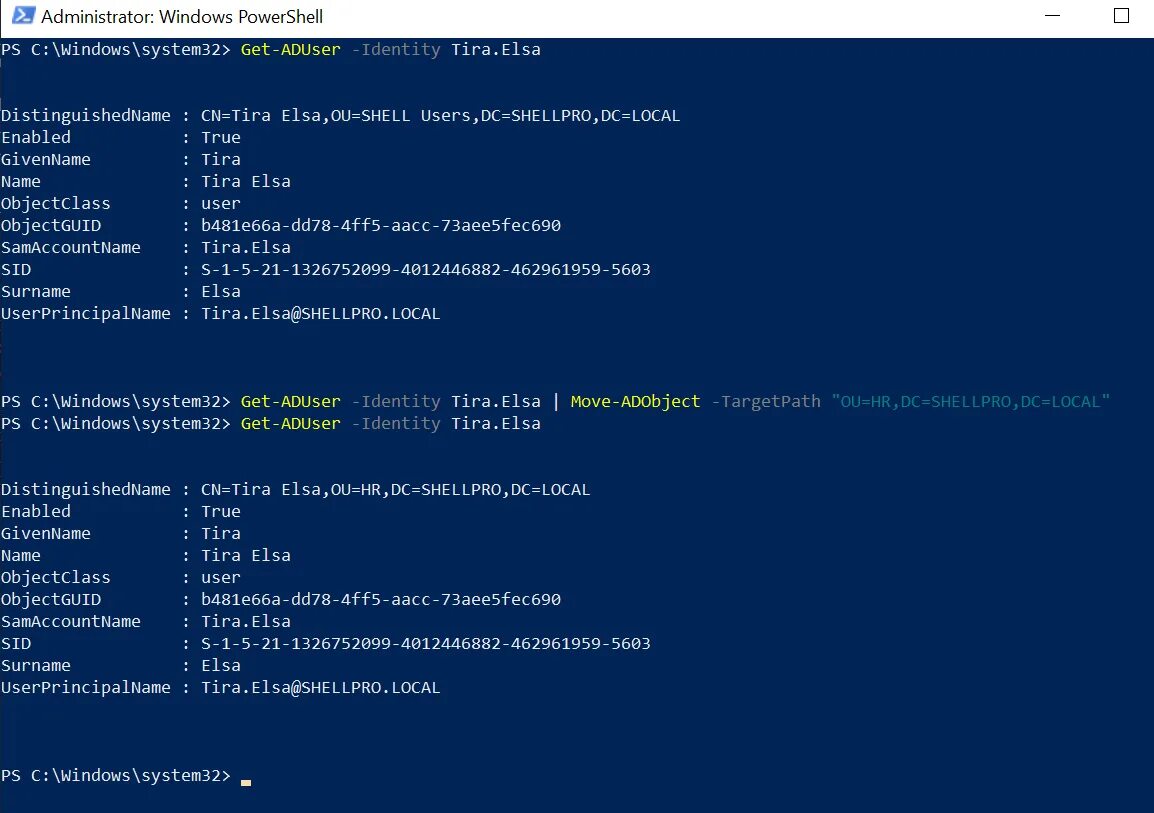Click the ObjectClass user value in second output

click(220, 577)
